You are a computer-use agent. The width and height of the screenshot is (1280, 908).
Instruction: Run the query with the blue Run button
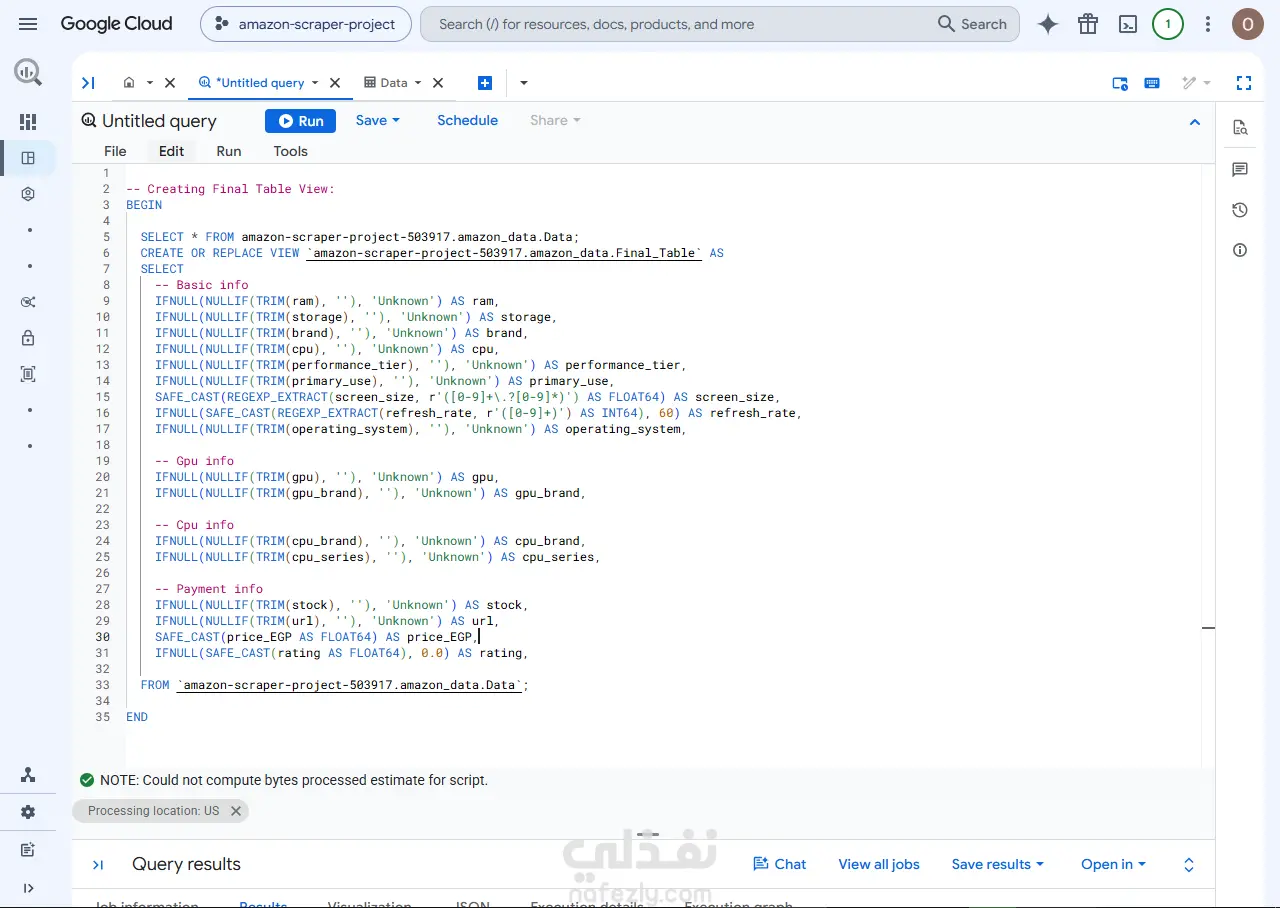click(x=300, y=121)
